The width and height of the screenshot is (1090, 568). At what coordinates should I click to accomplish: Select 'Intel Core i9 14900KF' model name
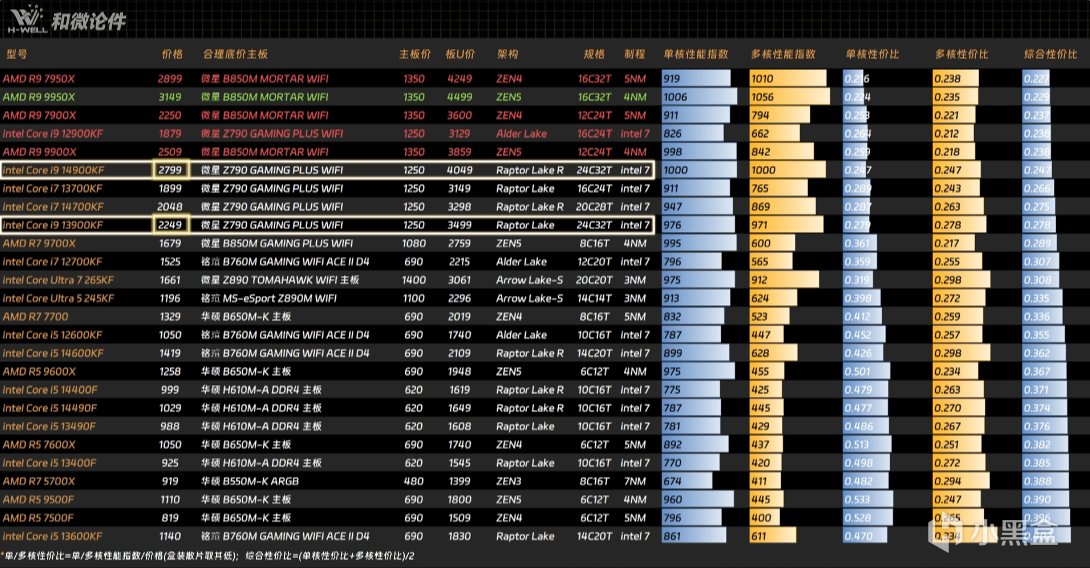(54, 170)
